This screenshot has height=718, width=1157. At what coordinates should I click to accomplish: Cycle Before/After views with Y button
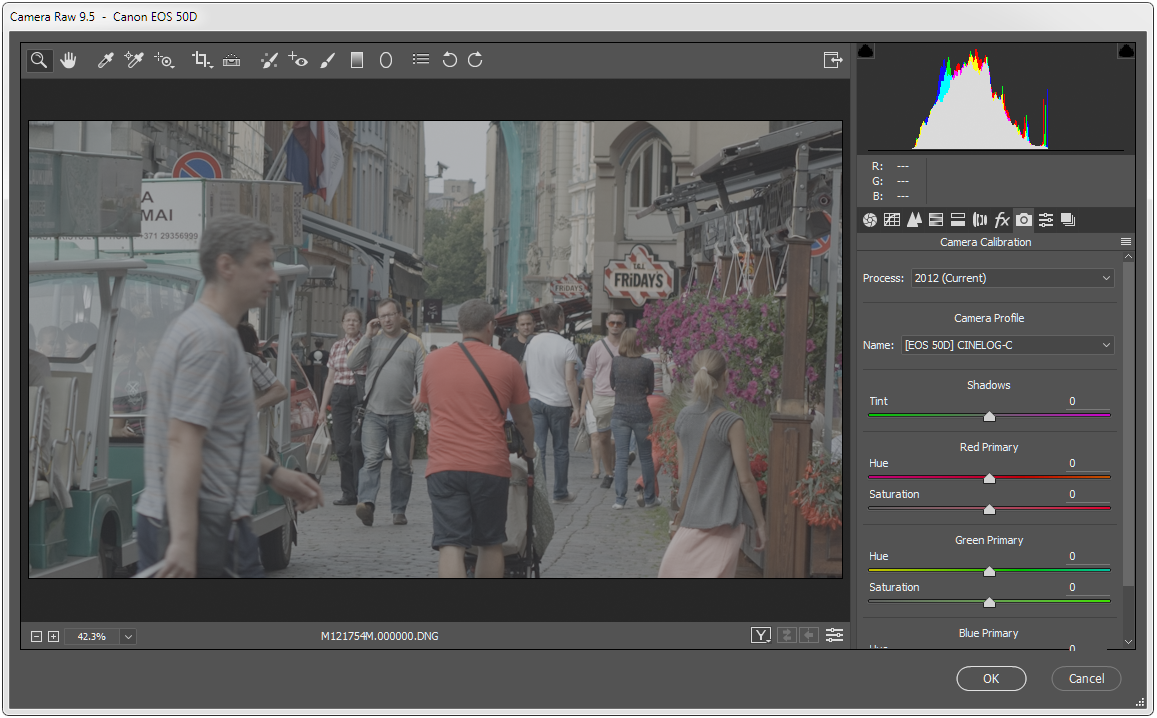click(761, 635)
